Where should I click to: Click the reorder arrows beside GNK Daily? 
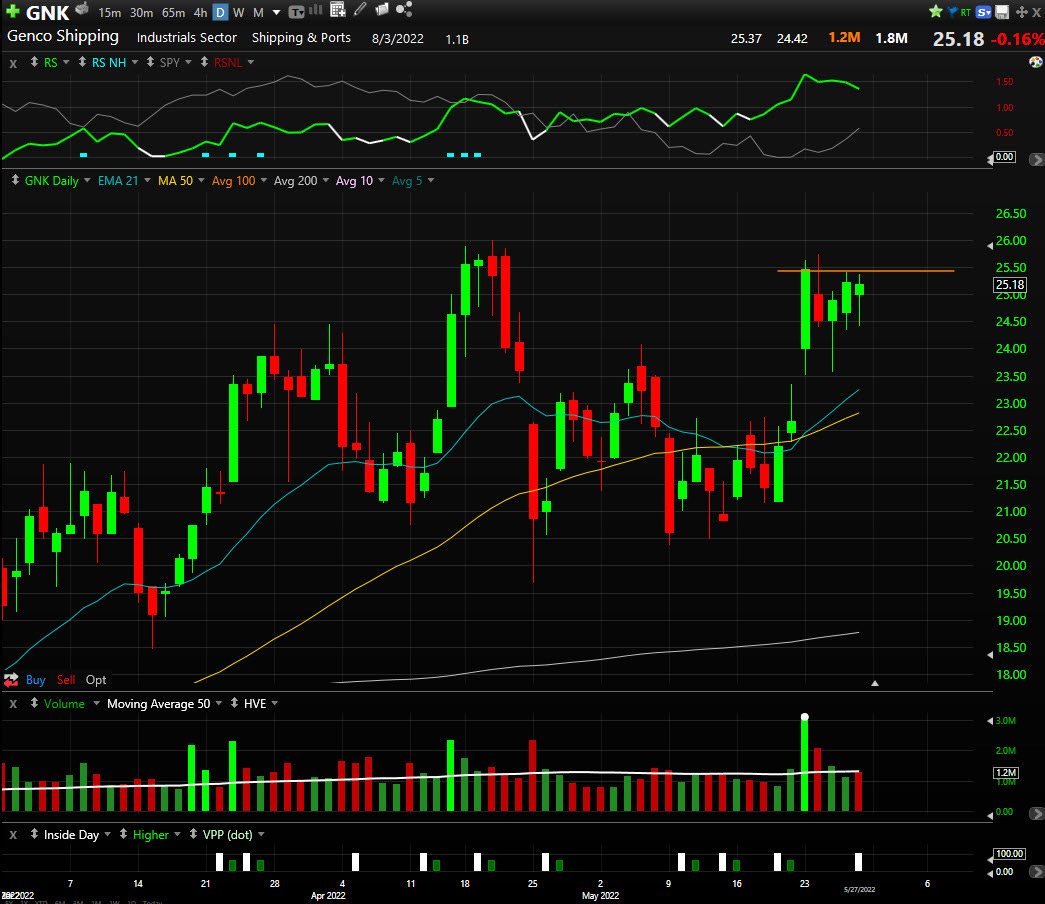[x=15, y=180]
